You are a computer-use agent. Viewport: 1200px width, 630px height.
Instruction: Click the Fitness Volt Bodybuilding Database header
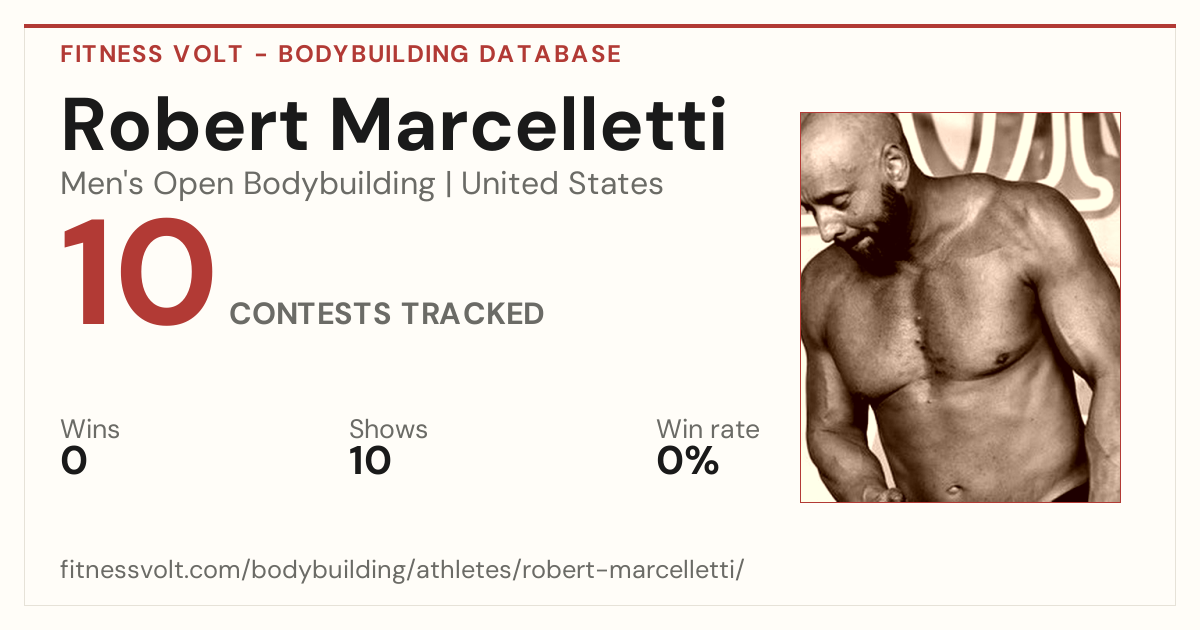click(x=341, y=54)
